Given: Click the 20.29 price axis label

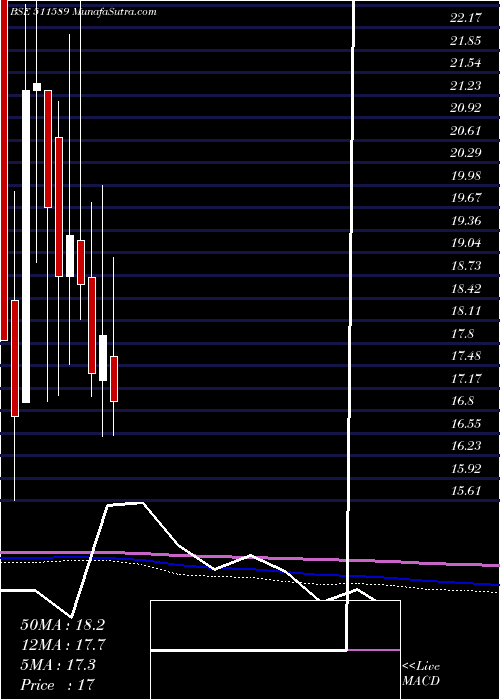Looking at the screenshot, I should pyautogui.click(x=466, y=153).
